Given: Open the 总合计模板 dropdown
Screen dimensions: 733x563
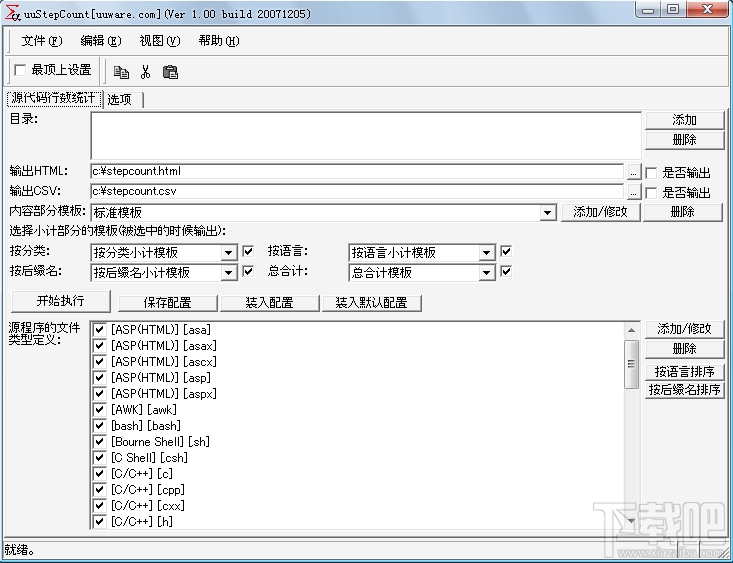Looking at the screenshot, I should [x=486, y=273].
